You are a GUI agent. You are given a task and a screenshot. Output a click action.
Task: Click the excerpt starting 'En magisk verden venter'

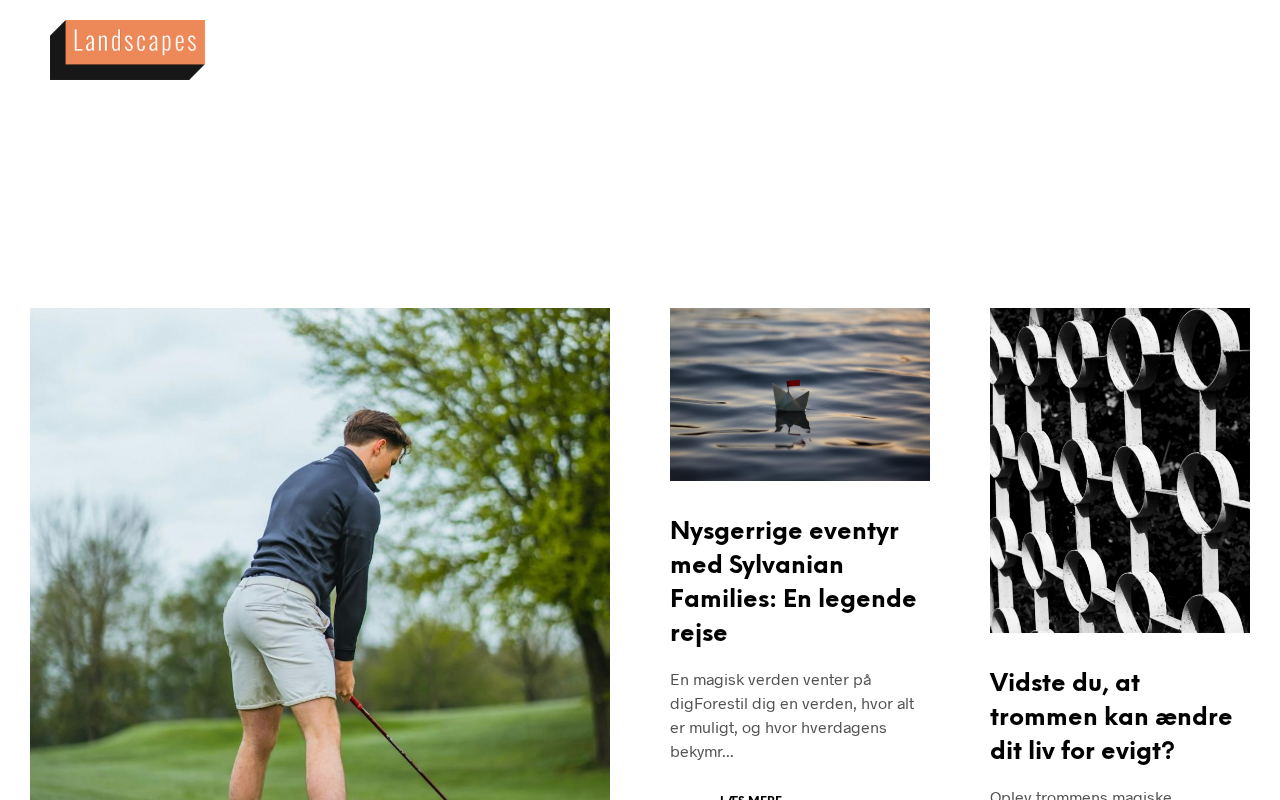[x=792, y=715]
